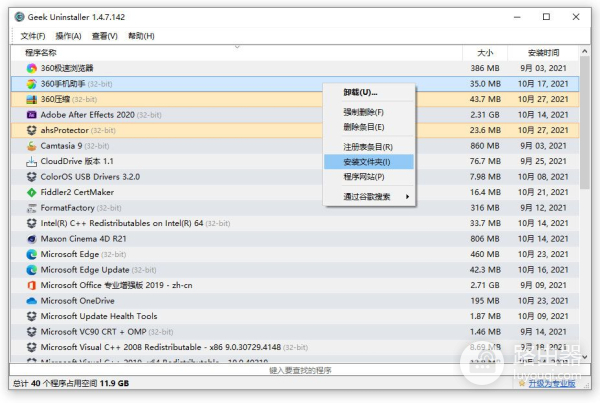Click the 806 MB size cell
This screenshot has width=600, height=403.
click(x=485, y=239)
